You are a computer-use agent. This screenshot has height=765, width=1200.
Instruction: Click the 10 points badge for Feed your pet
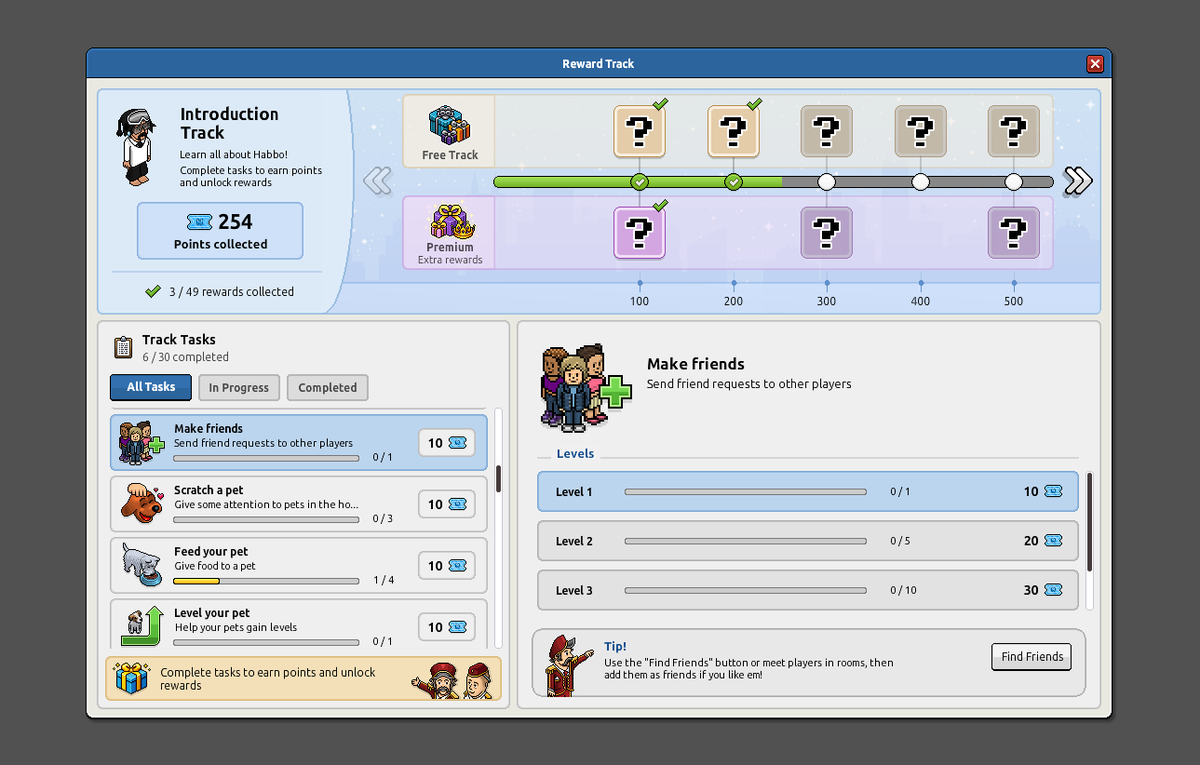446,566
